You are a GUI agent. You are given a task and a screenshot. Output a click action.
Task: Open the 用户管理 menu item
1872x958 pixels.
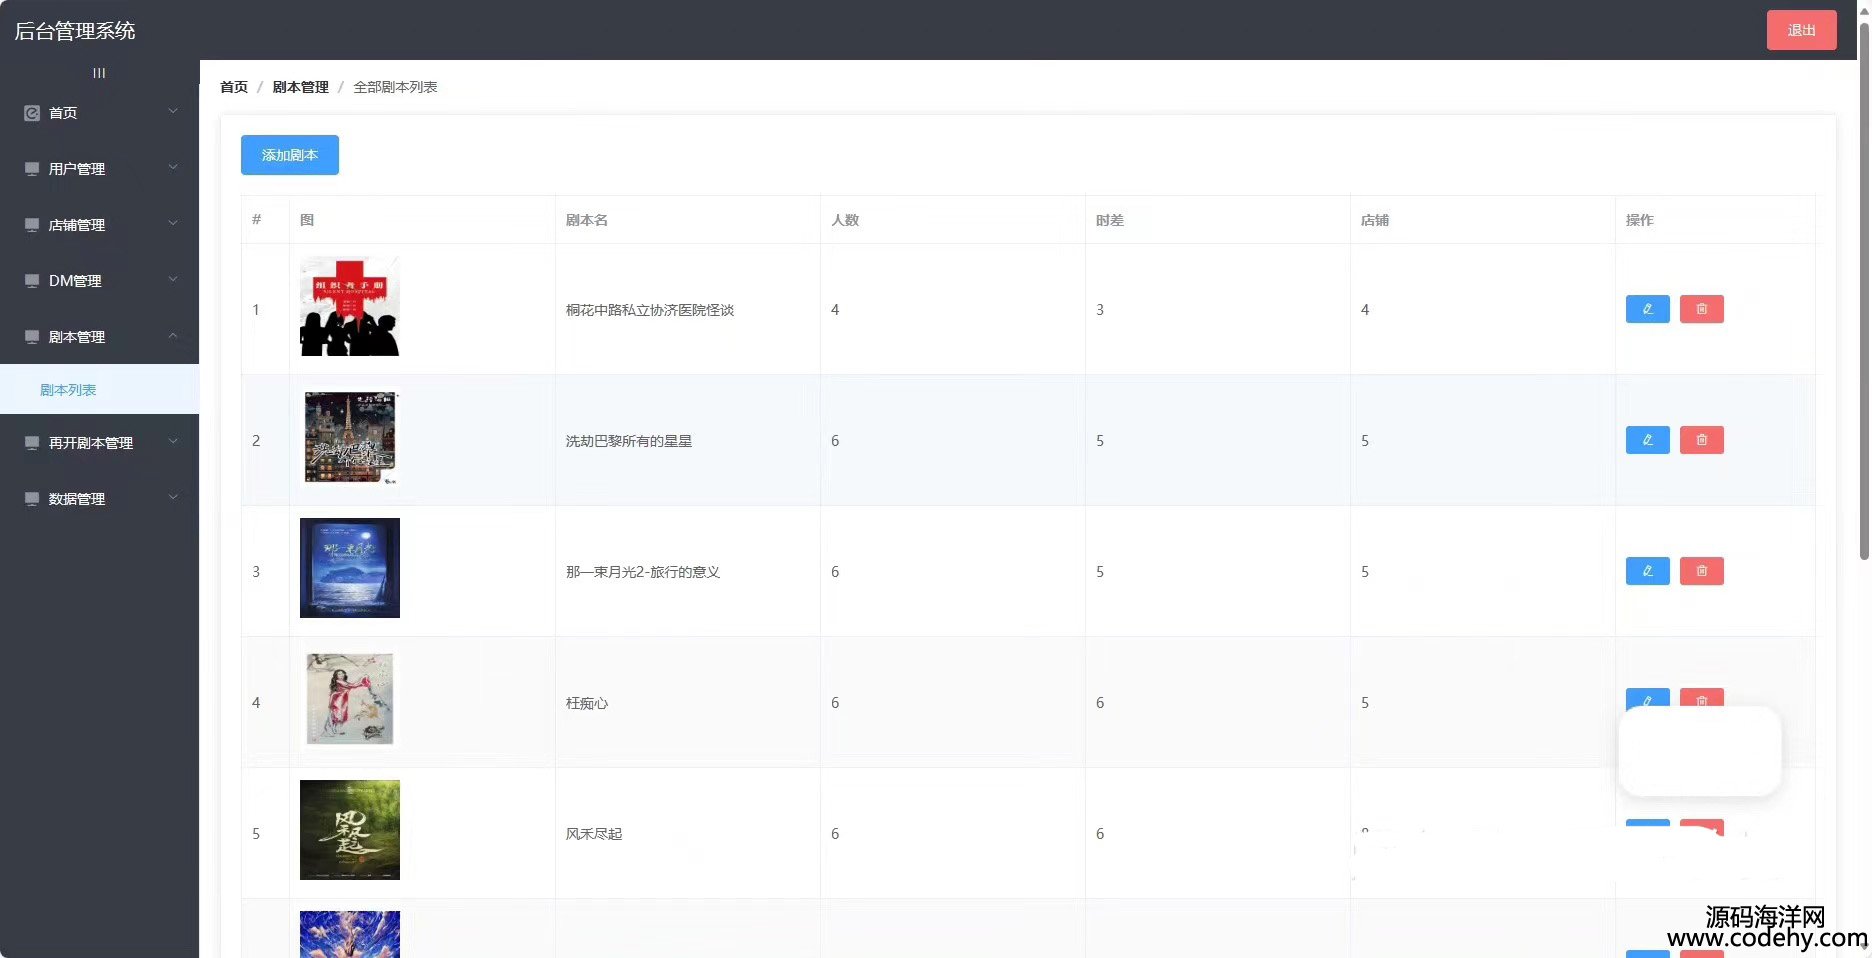pos(99,169)
